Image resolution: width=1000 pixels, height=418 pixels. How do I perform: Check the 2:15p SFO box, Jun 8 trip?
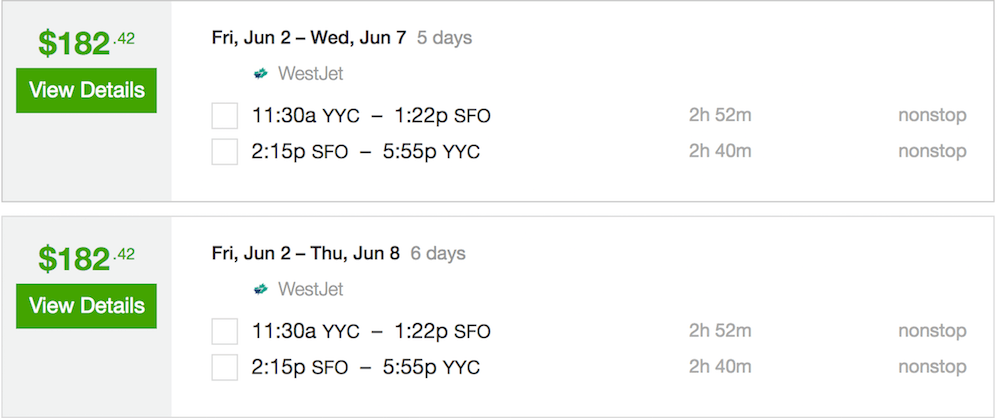coord(224,368)
